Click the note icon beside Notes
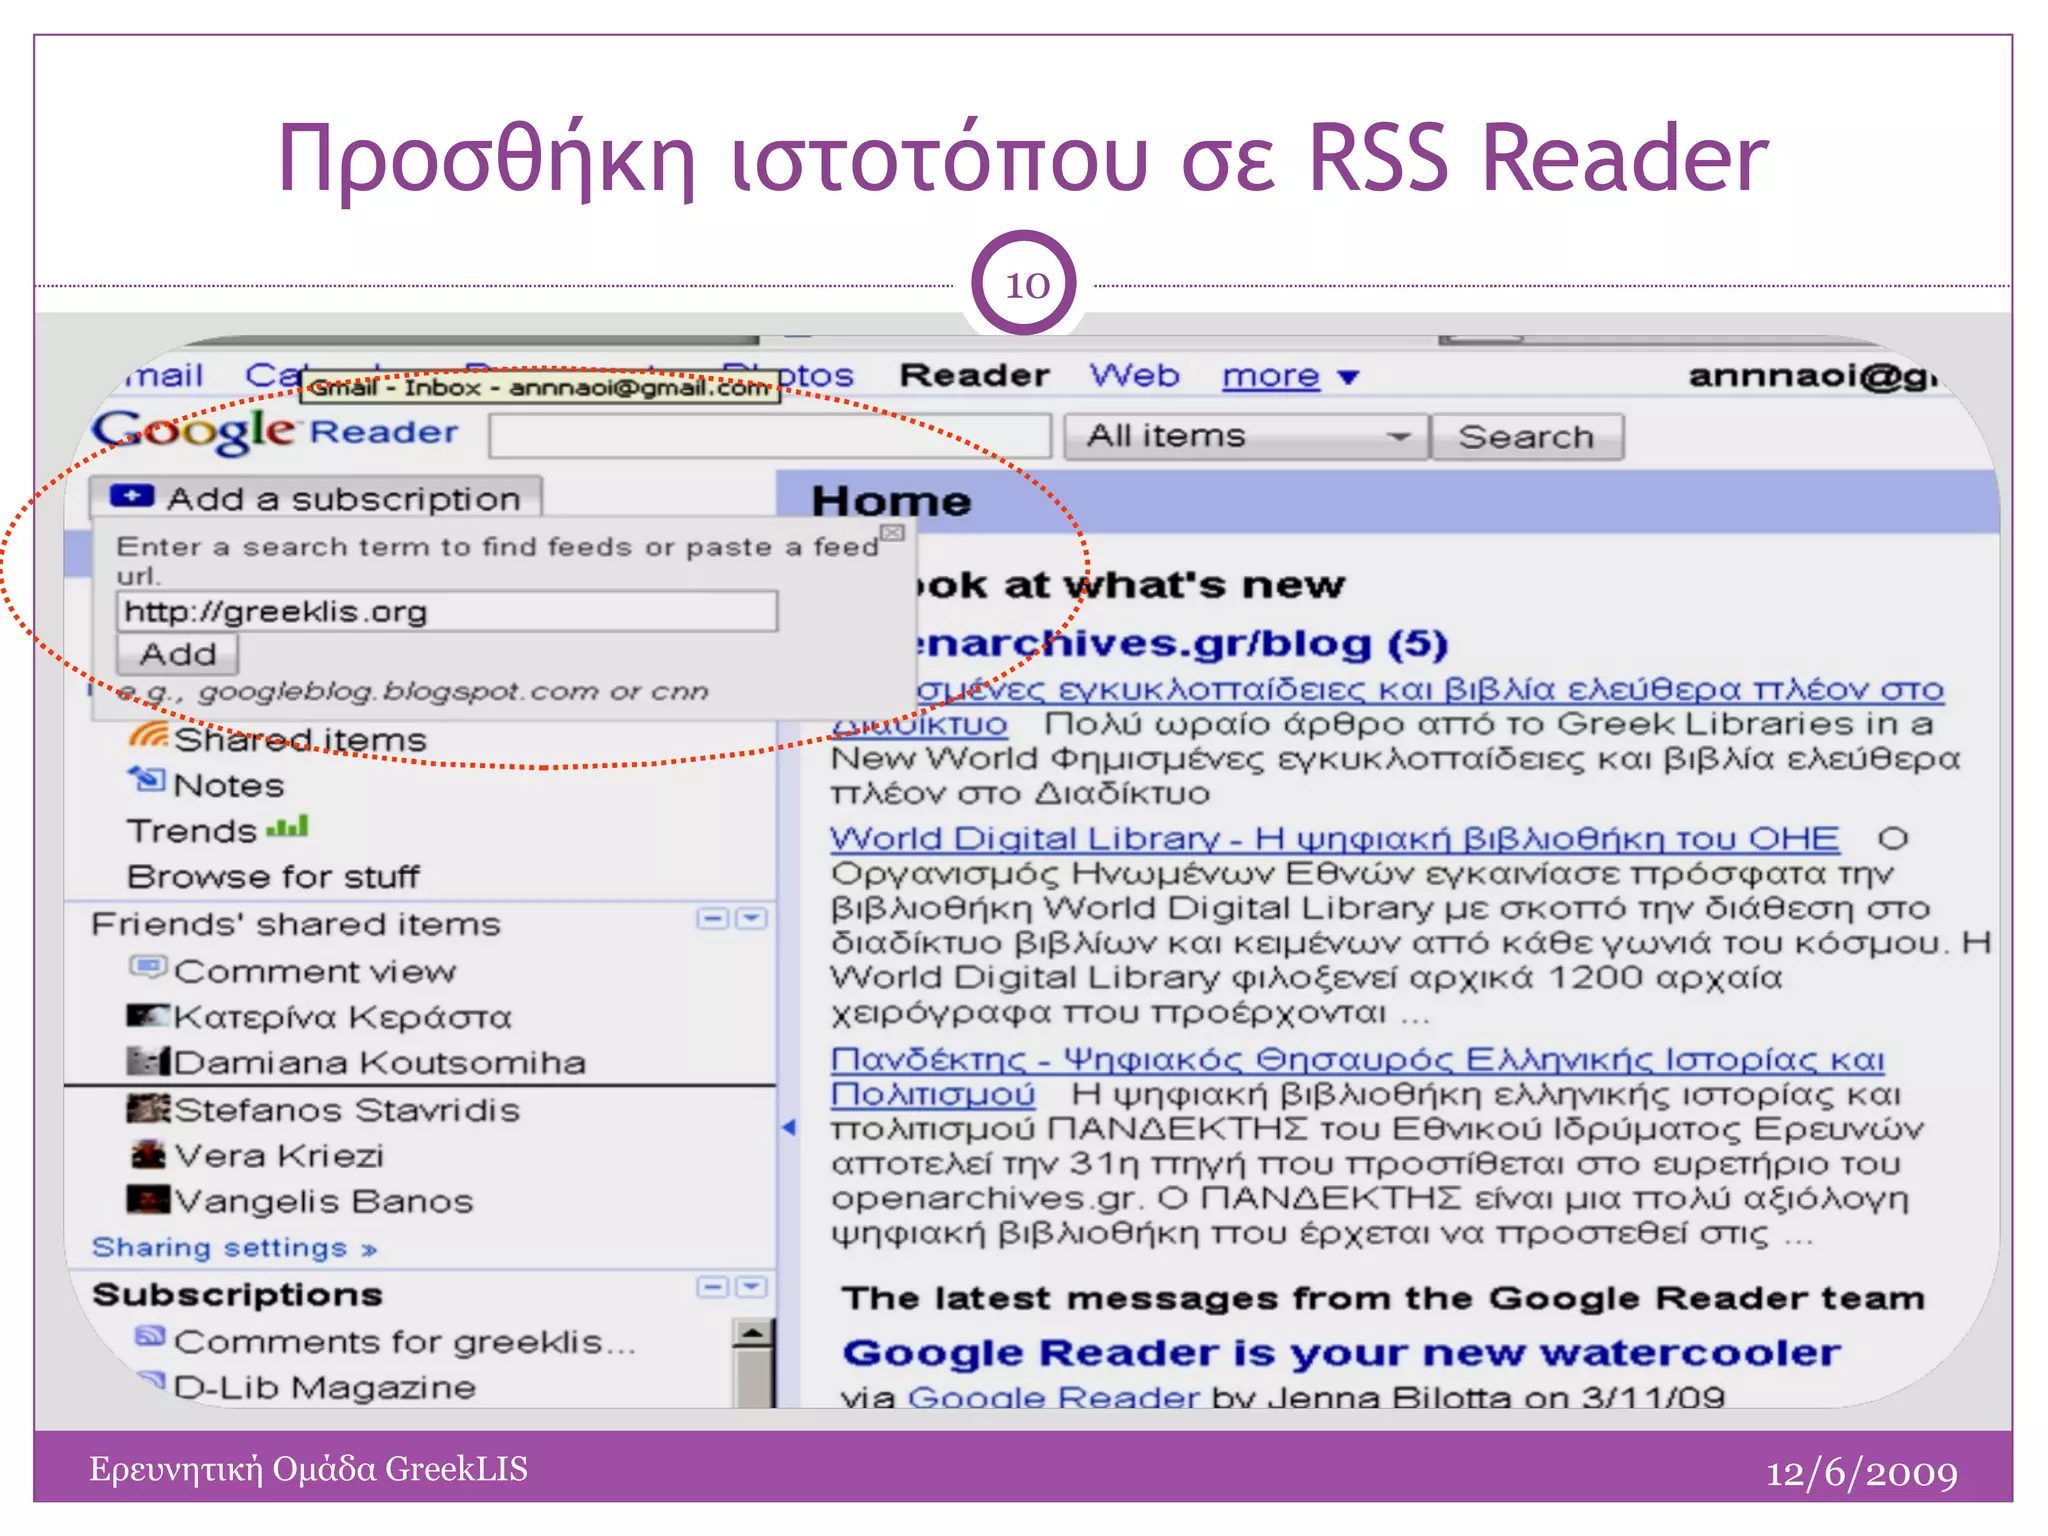 pos(147,778)
